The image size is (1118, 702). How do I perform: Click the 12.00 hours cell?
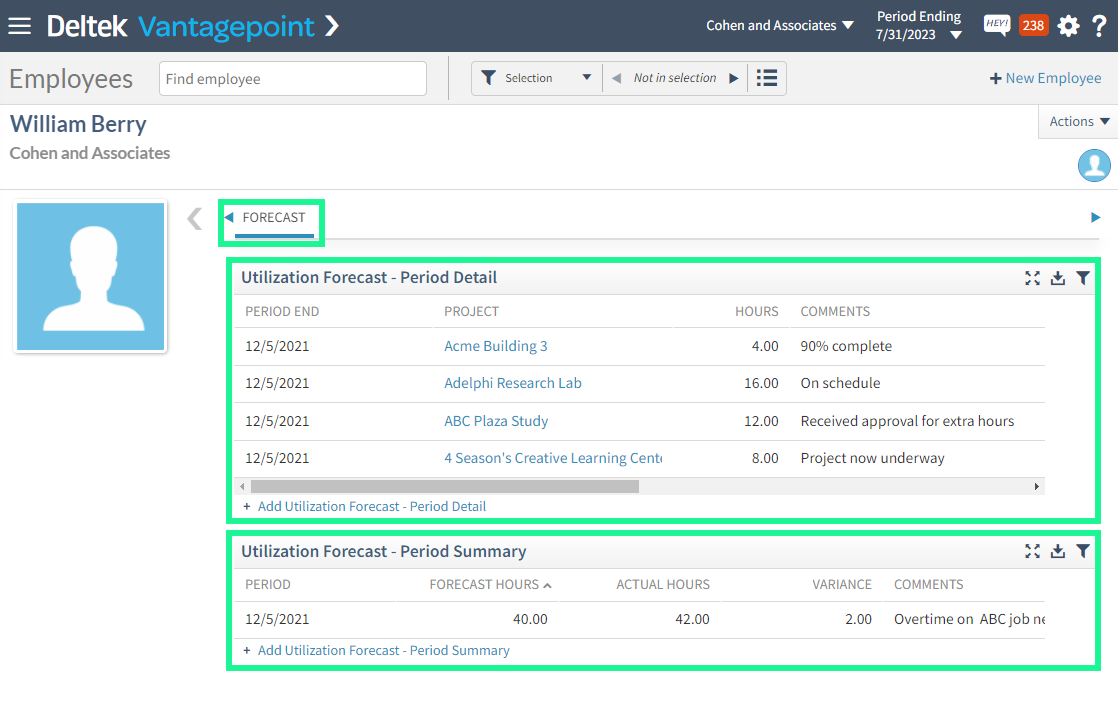[x=761, y=421]
